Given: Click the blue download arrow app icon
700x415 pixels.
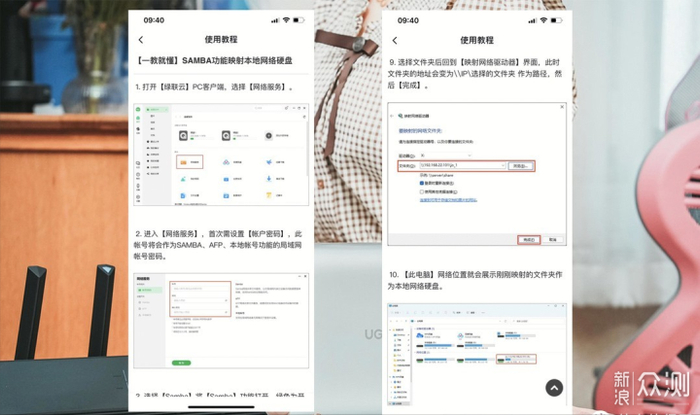Looking at the screenshot, I should (269, 178).
